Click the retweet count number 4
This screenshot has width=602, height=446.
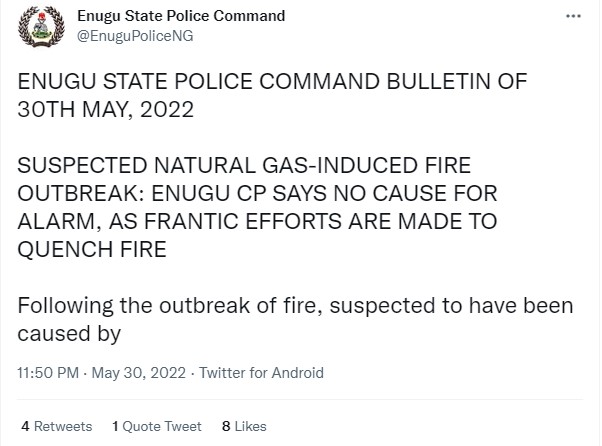point(24,426)
